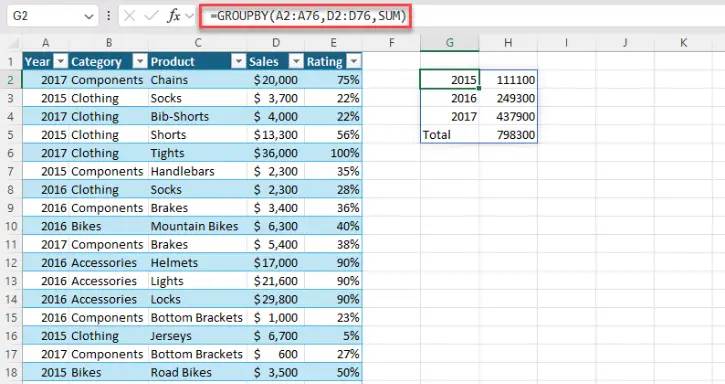
Task: Click the Sales header cell
Action: (x=276, y=62)
